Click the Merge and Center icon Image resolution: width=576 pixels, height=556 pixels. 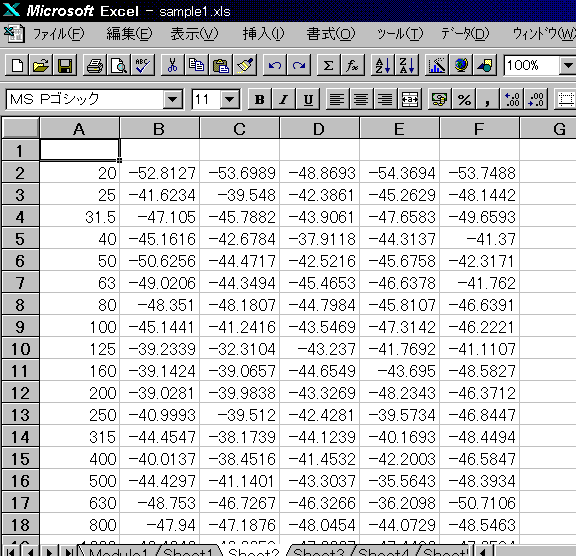pos(410,99)
